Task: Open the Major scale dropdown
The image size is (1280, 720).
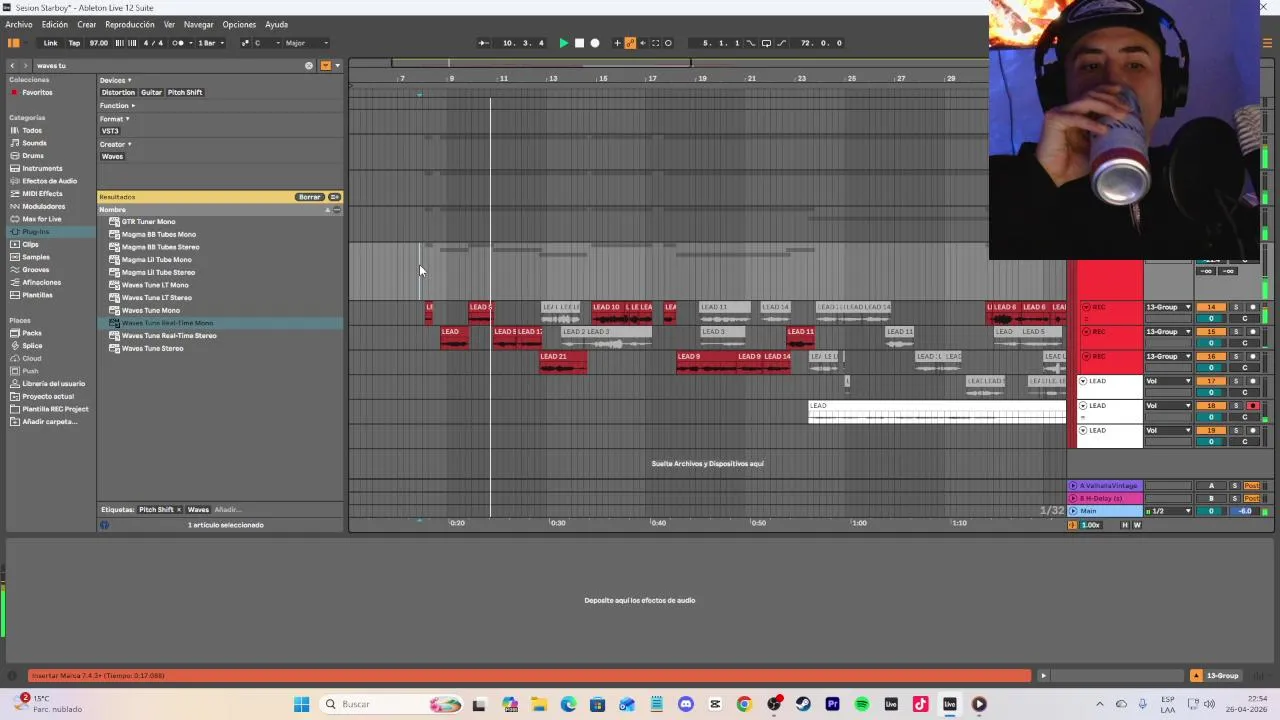Action: tap(307, 43)
